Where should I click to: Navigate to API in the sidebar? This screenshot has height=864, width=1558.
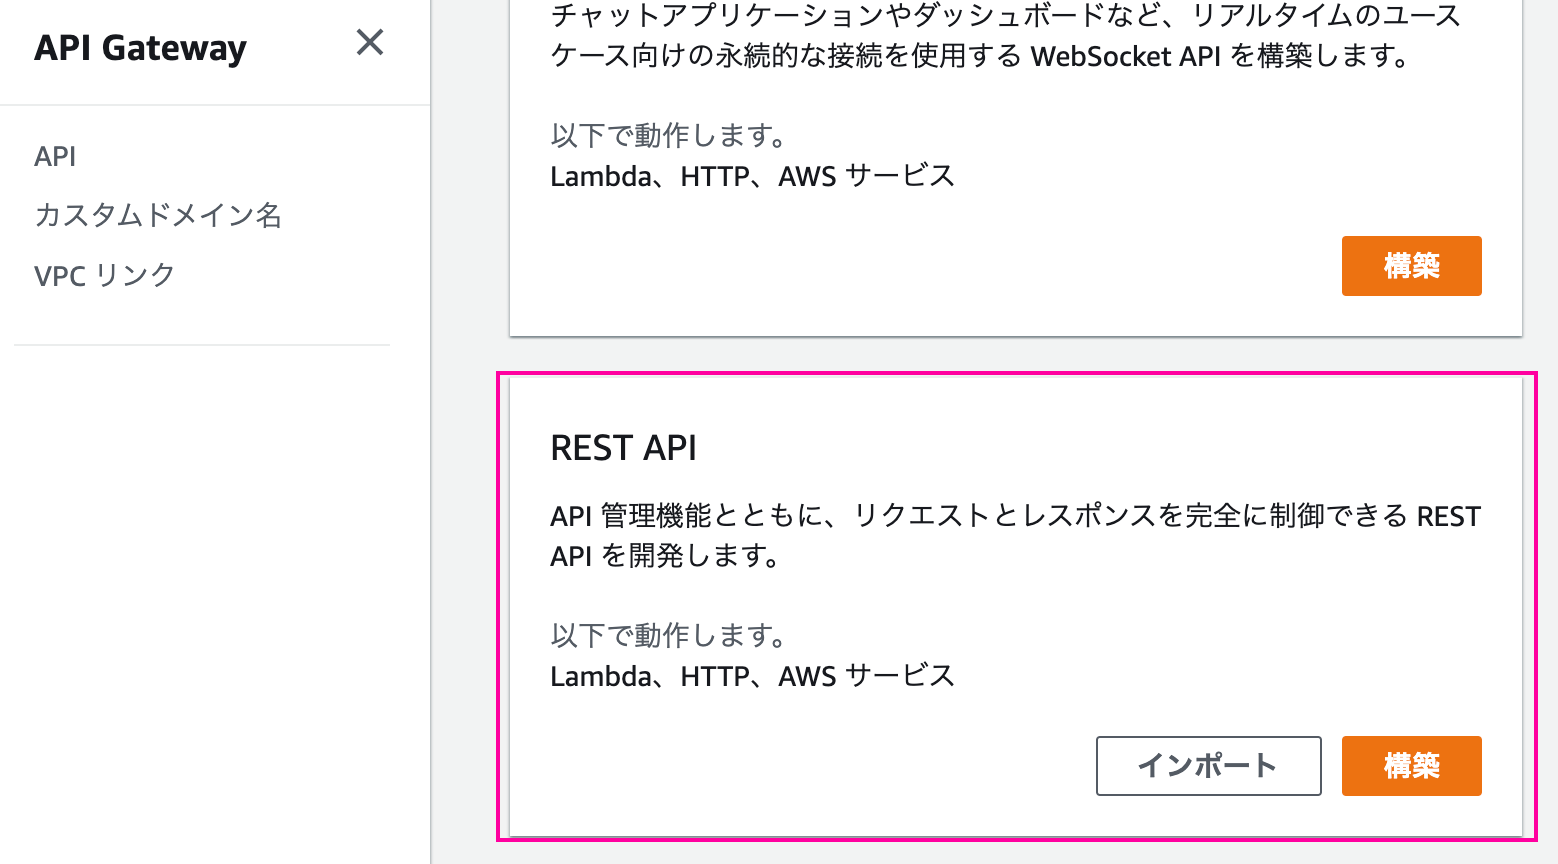(x=55, y=156)
